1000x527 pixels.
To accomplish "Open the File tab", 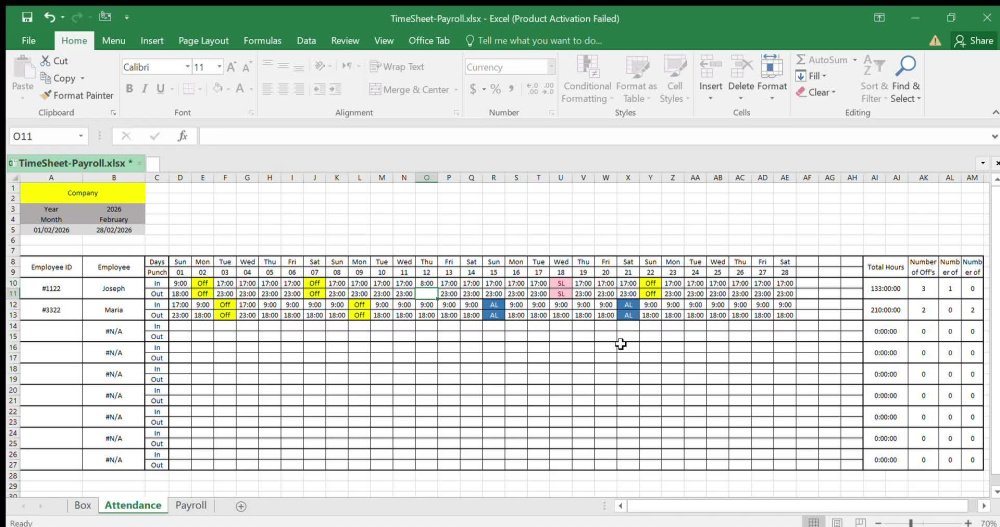I will tap(29, 40).
